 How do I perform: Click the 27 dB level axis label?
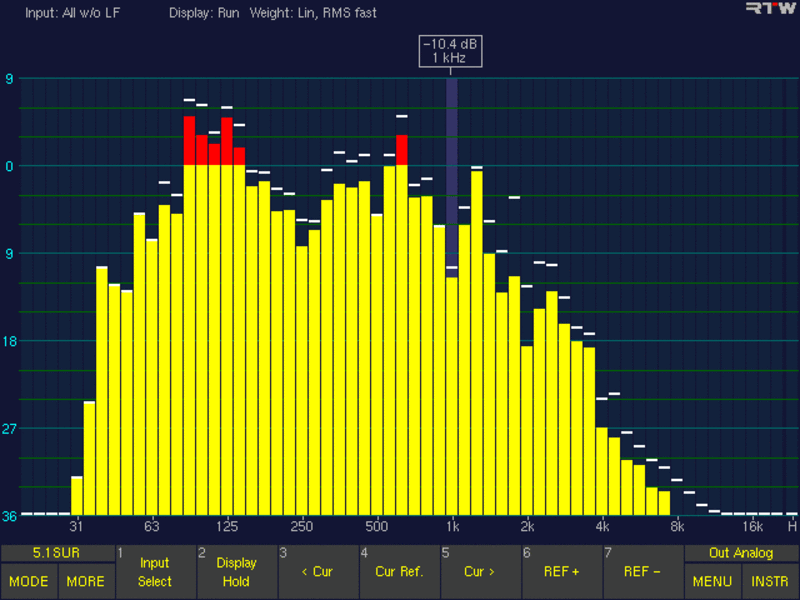pos(9,429)
